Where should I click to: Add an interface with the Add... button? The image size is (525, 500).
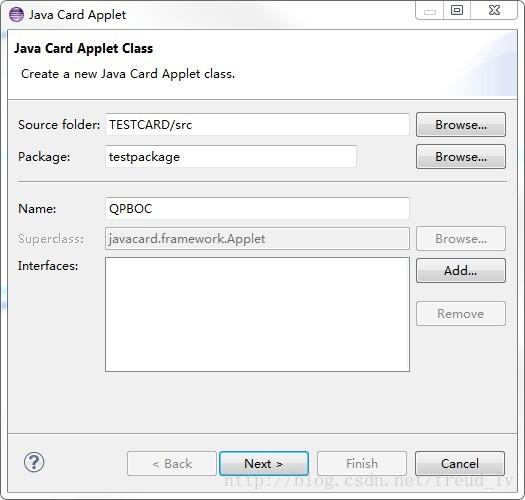click(461, 270)
